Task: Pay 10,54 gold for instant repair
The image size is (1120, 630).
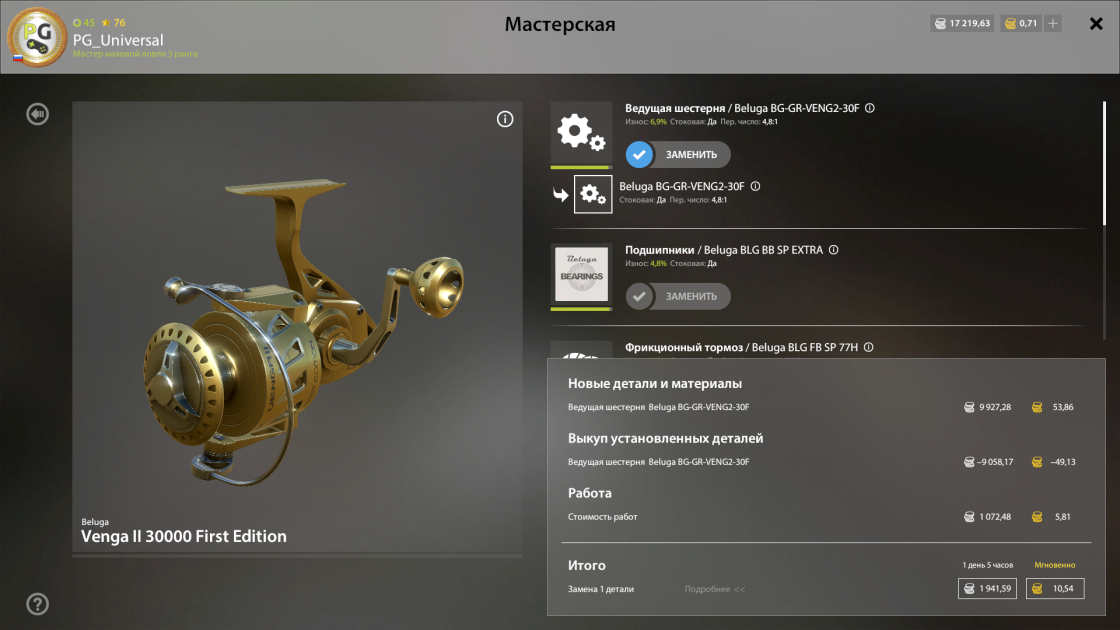Action: (1055, 589)
